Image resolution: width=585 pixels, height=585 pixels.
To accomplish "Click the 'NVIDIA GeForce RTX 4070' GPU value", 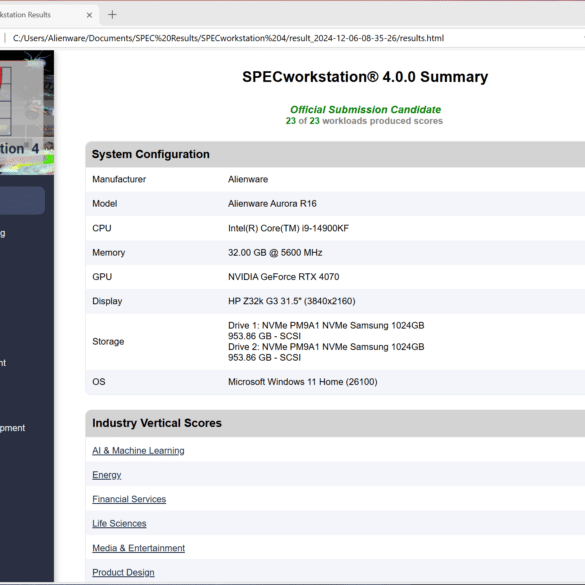I will point(284,277).
